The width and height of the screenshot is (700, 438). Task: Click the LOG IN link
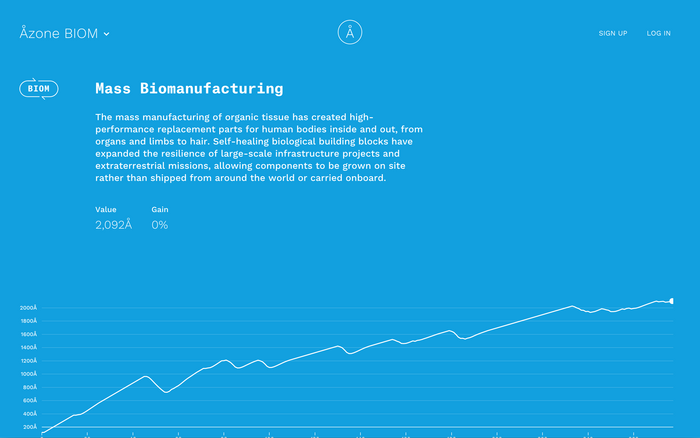658,33
